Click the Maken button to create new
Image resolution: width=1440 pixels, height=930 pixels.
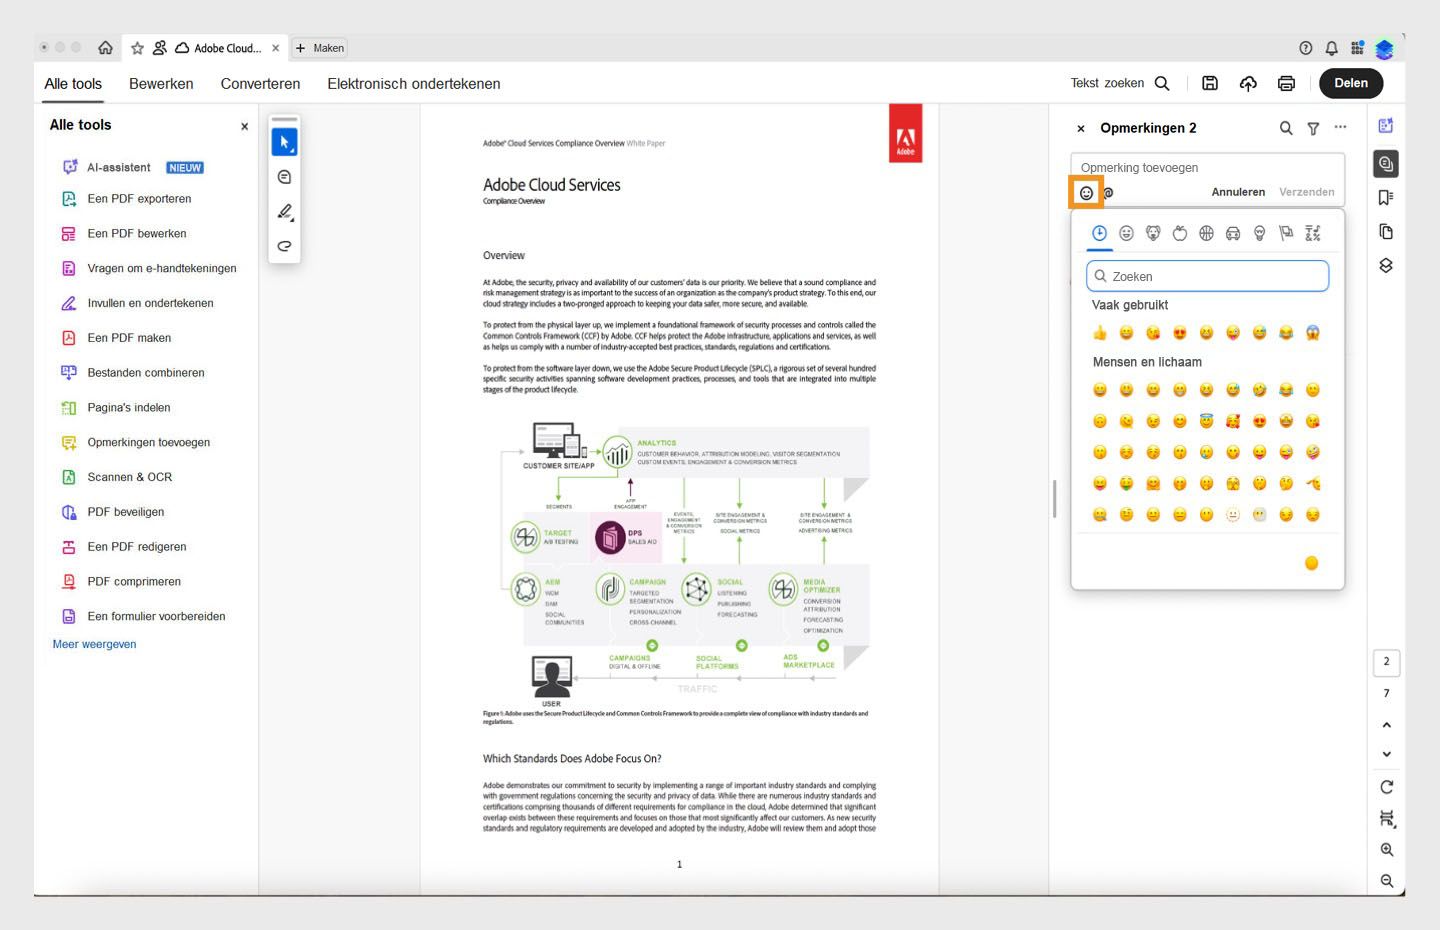320,48
